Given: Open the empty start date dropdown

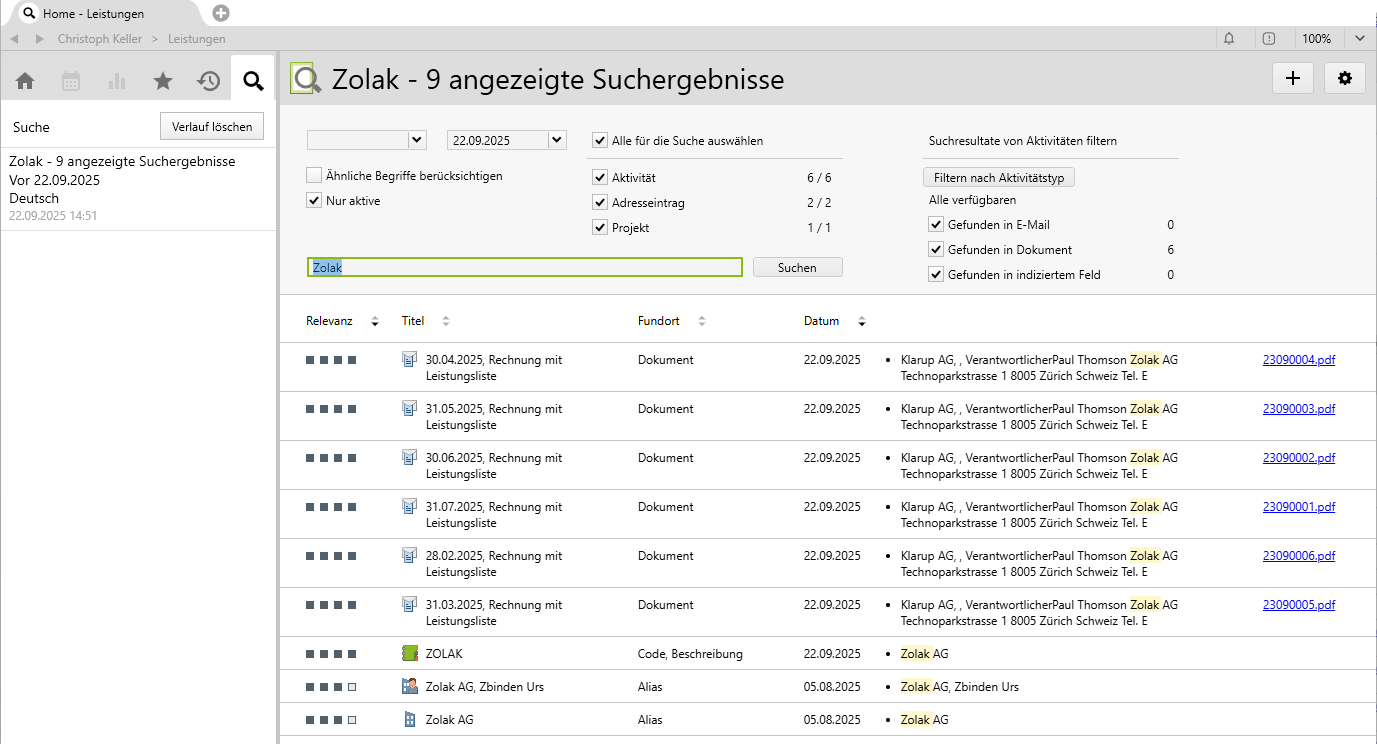Looking at the screenshot, I should point(417,140).
